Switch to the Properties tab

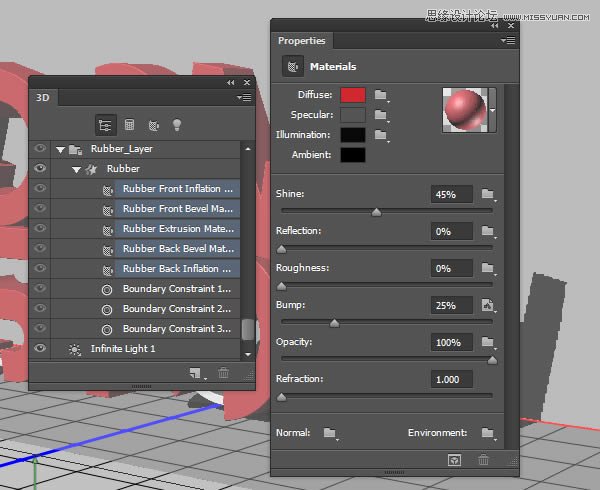coord(302,41)
